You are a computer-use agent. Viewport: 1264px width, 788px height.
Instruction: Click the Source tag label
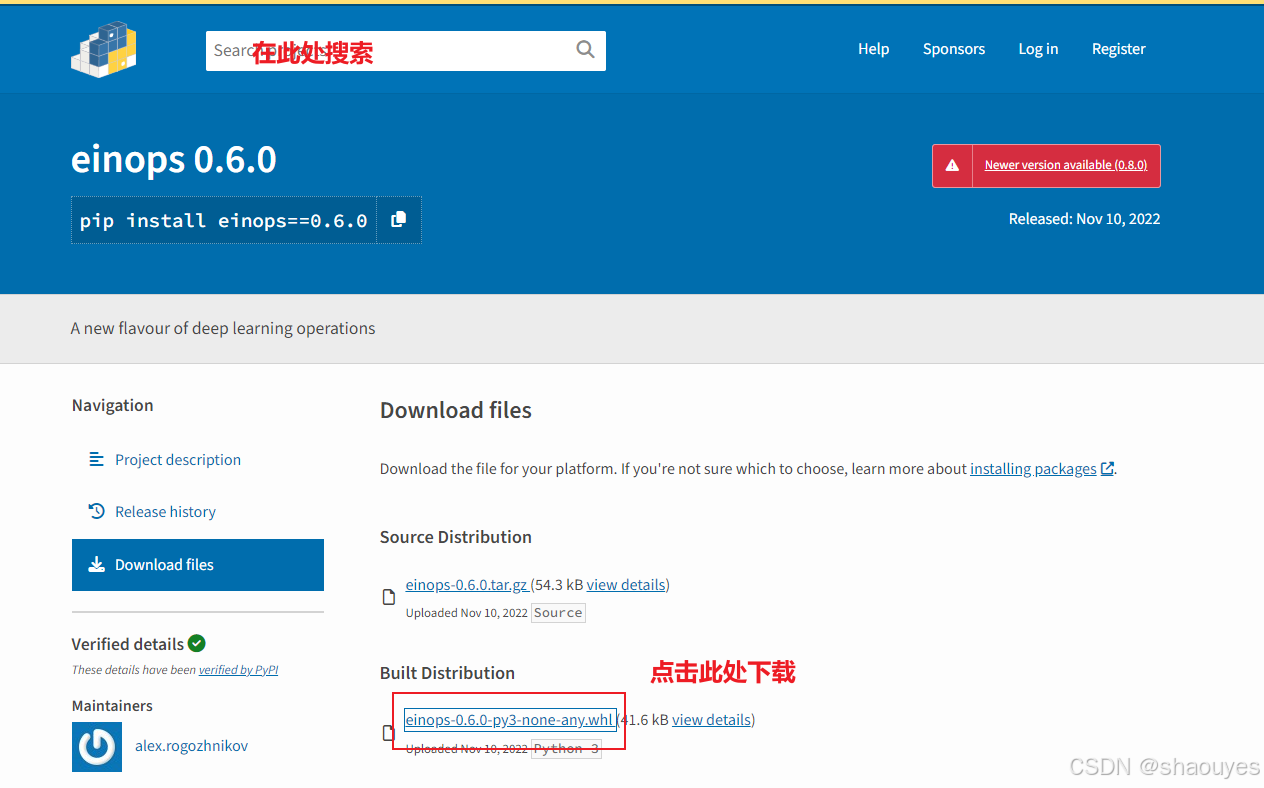click(x=558, y=613)
